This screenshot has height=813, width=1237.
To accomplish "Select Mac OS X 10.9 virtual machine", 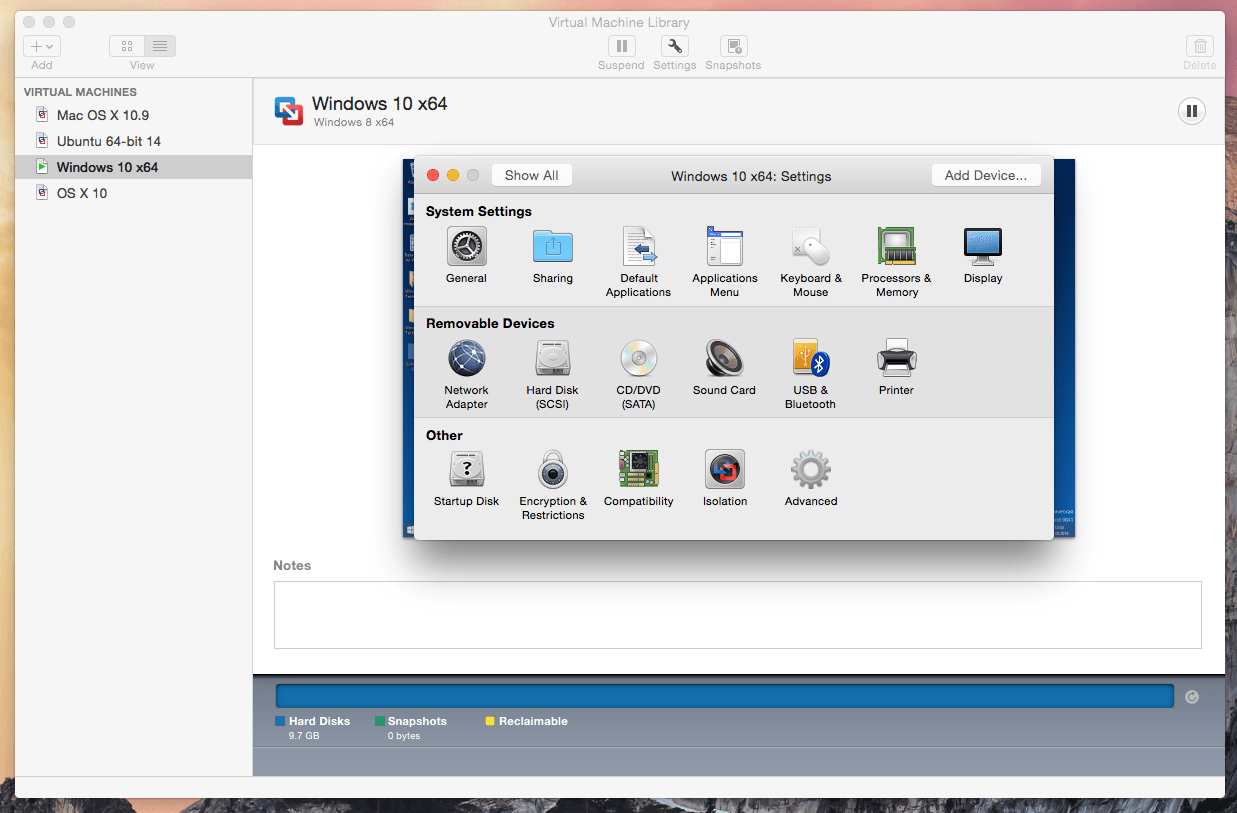I will pyautogui.click(x=133, y=115).
